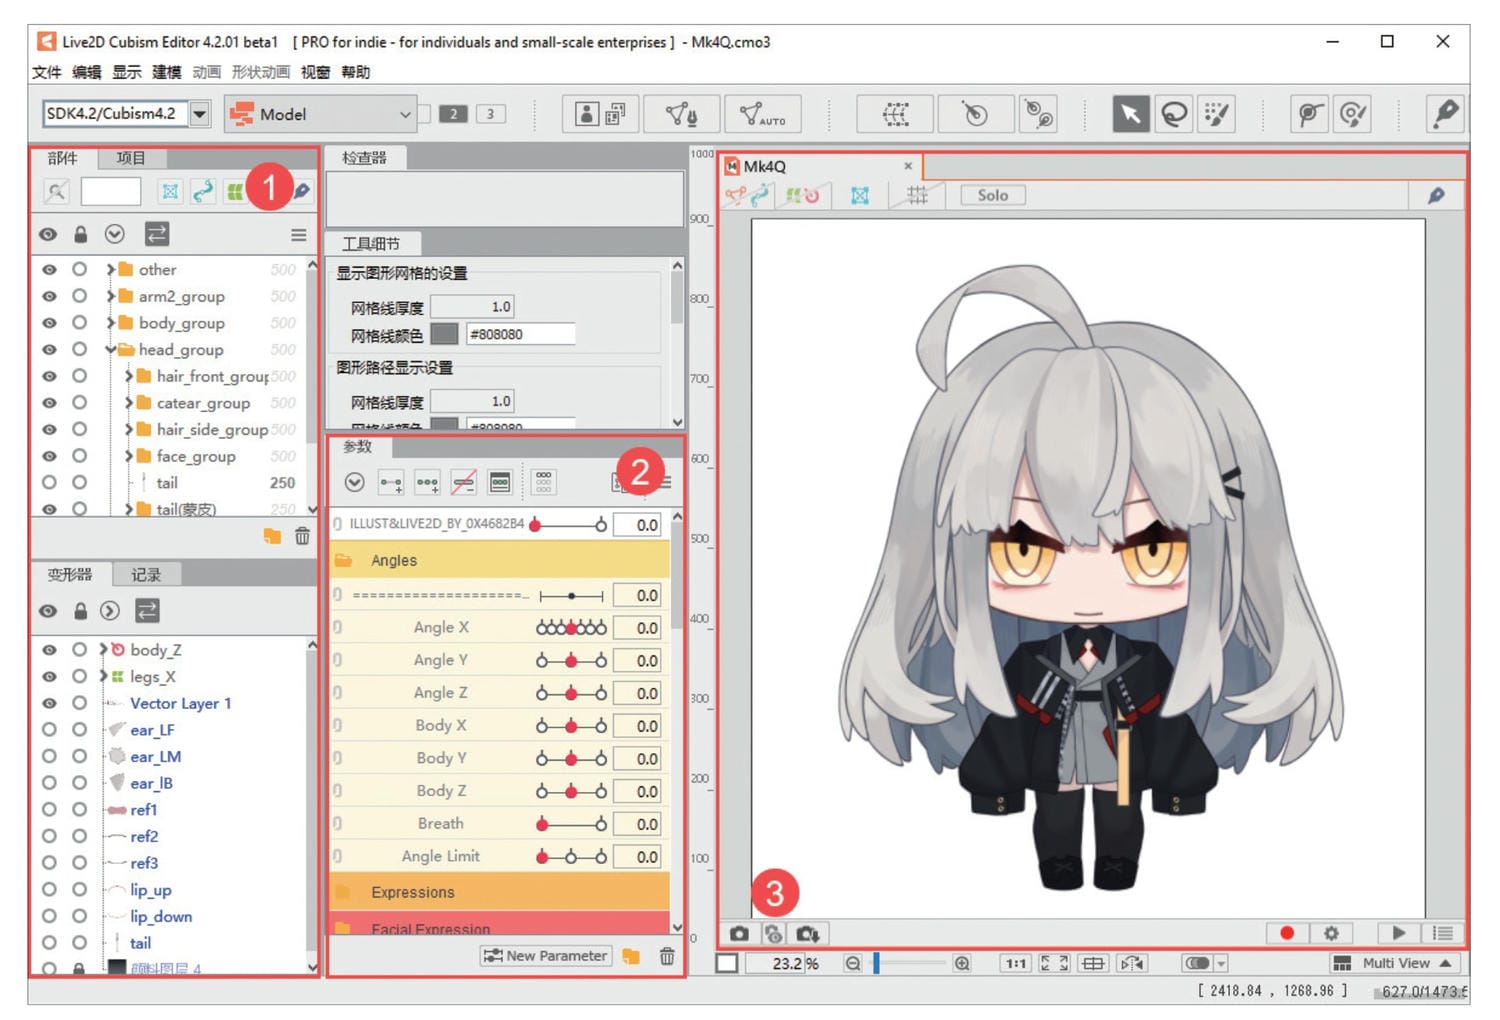Screen dimensions: 1500x1020
Task: Expand the arm2_group folder
Action: click(x=110, y=296)
